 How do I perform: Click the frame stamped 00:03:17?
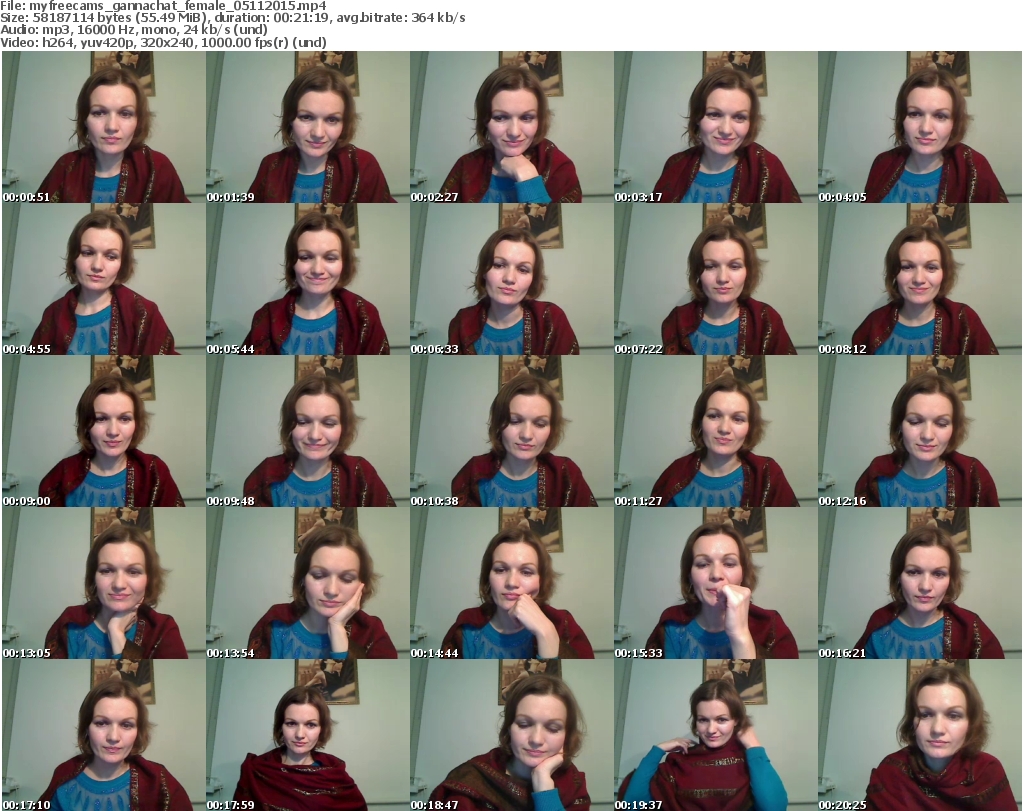coord(715,127)
